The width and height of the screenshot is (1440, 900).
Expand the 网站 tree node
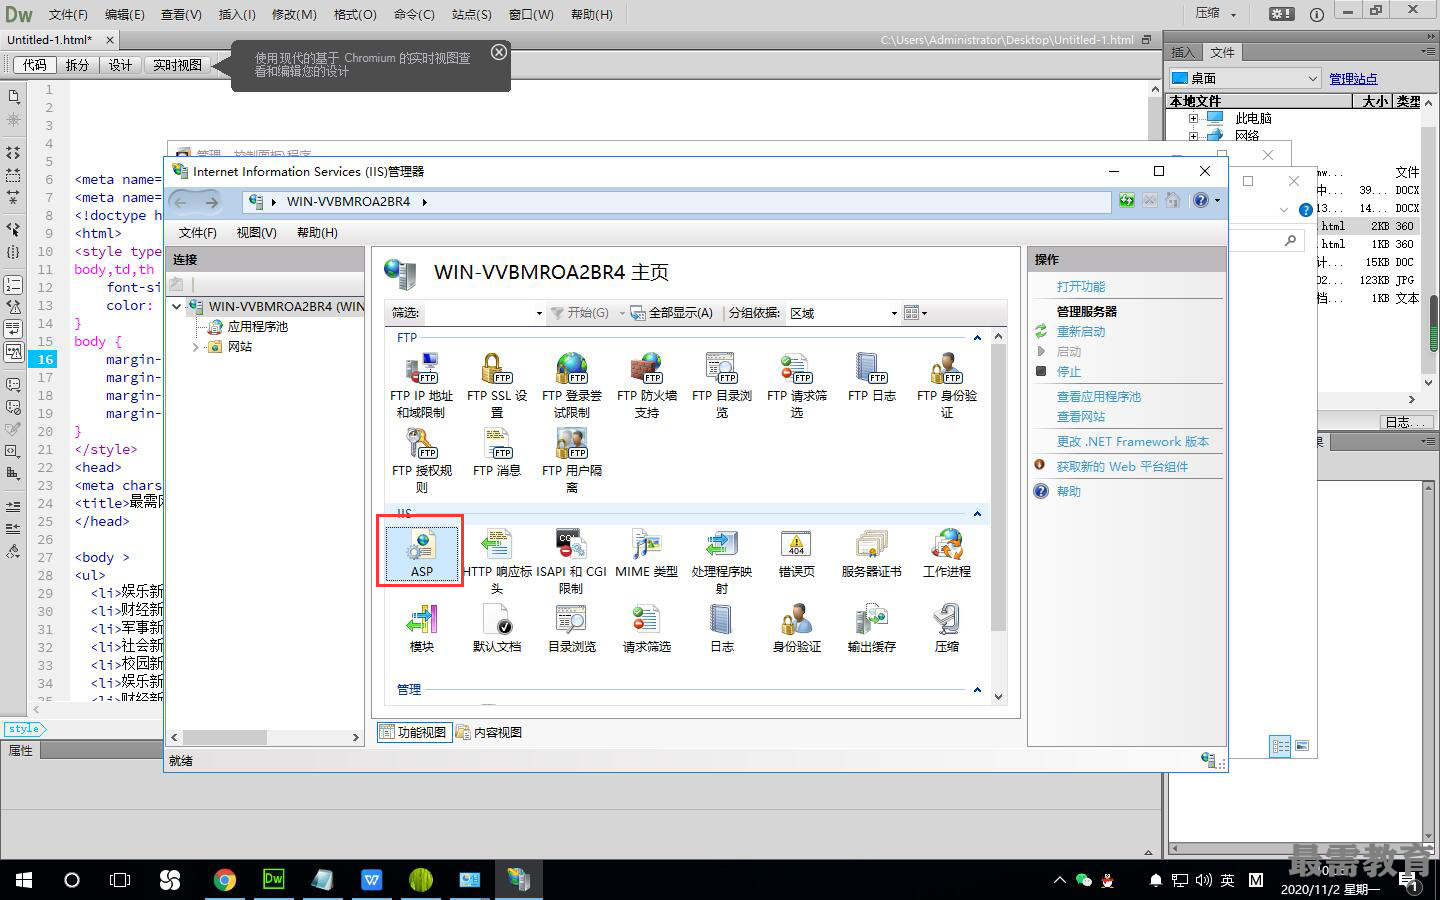tap(196, 347)
